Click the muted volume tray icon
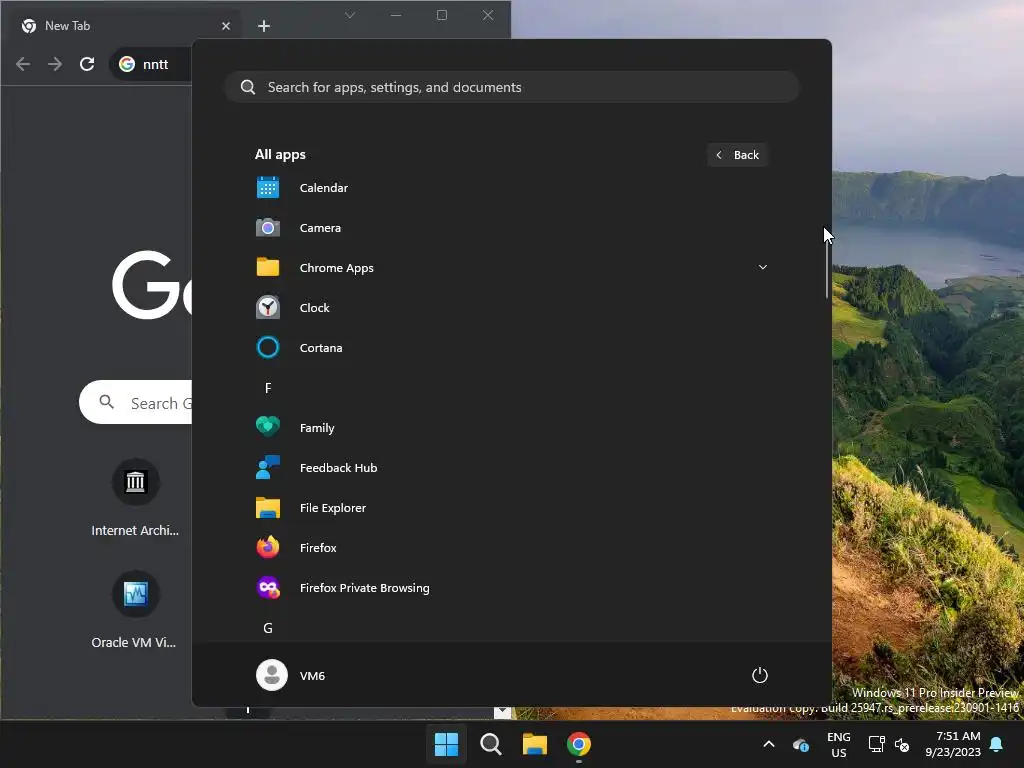Viewport: 1024px width, 768px height. coord(902,744)
